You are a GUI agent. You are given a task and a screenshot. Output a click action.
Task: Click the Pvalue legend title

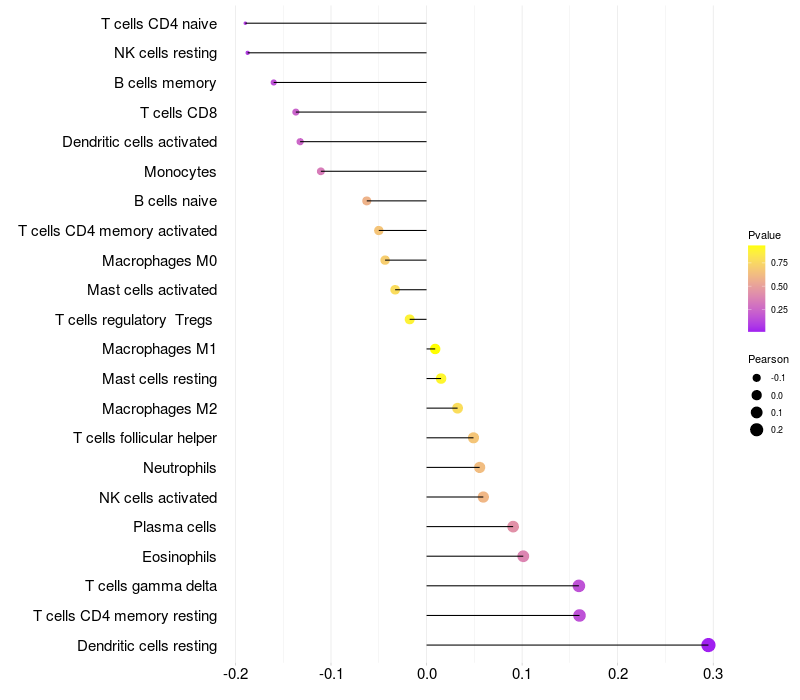[x=764, y=235]
